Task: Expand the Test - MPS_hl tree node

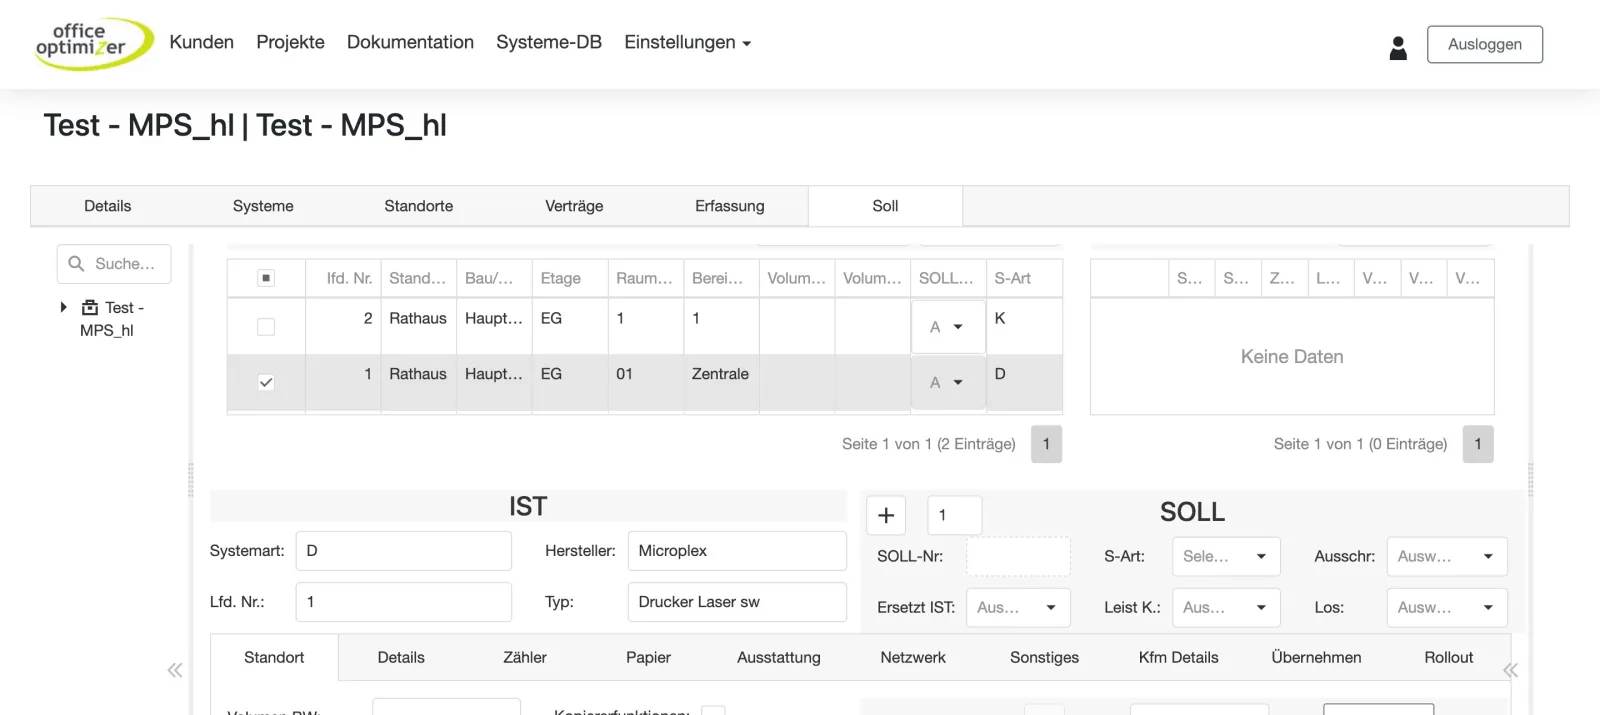Action: tap(64, 307)
